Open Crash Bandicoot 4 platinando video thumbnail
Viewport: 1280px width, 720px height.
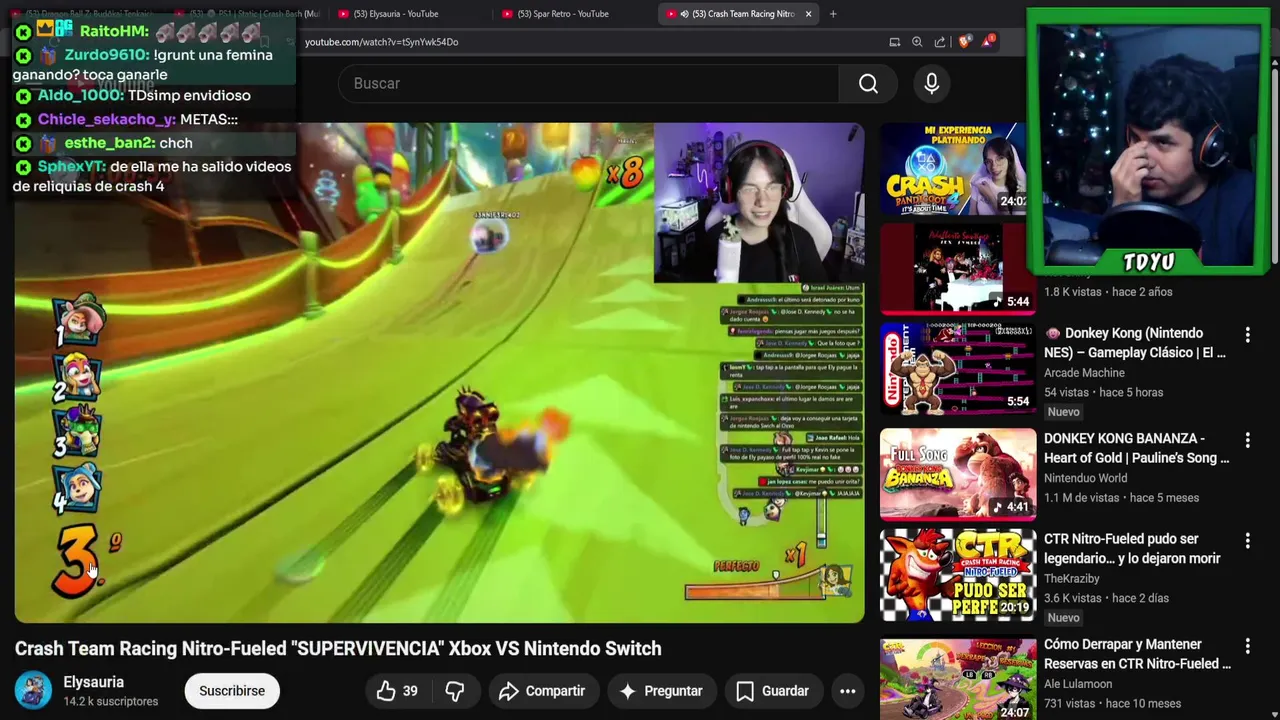tap(953, 169)
